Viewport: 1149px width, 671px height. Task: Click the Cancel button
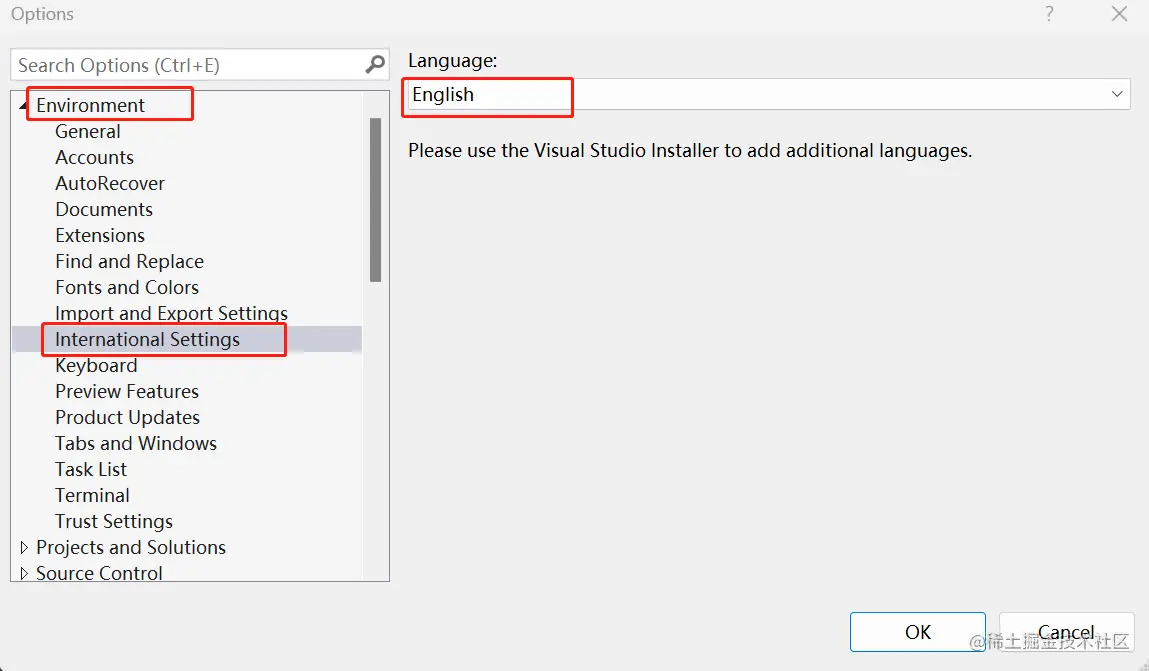click(1066, 632)
